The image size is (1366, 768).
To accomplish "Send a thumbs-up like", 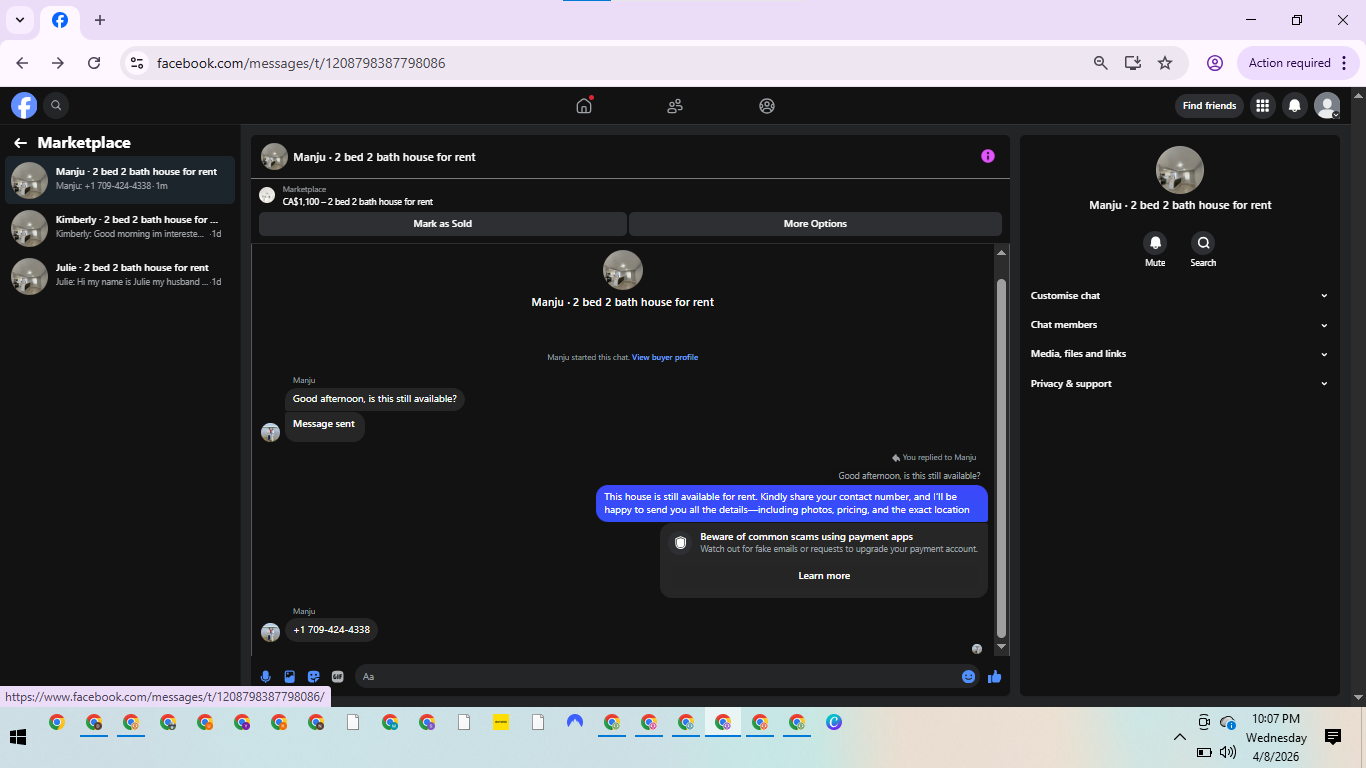I will 994,677.
